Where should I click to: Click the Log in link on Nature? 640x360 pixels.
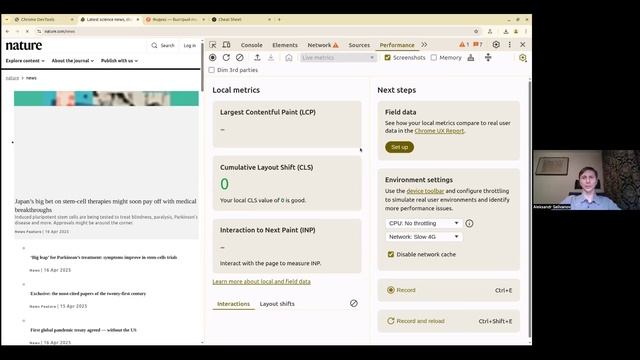click(189, 45)
